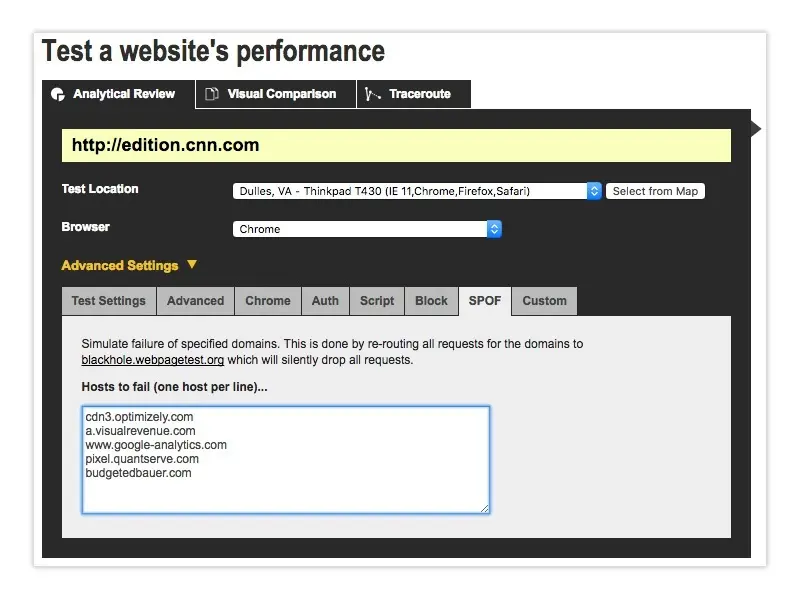Screen dimensions: 800x600
Task: Click the blue arrows on the Test Location selector
Action: pos(594,190)
